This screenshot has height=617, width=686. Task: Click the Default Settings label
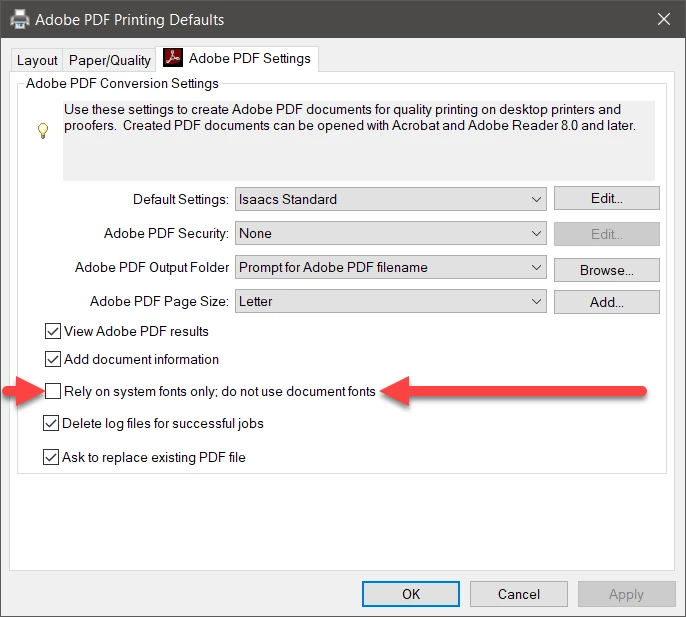tap(181, 200)
